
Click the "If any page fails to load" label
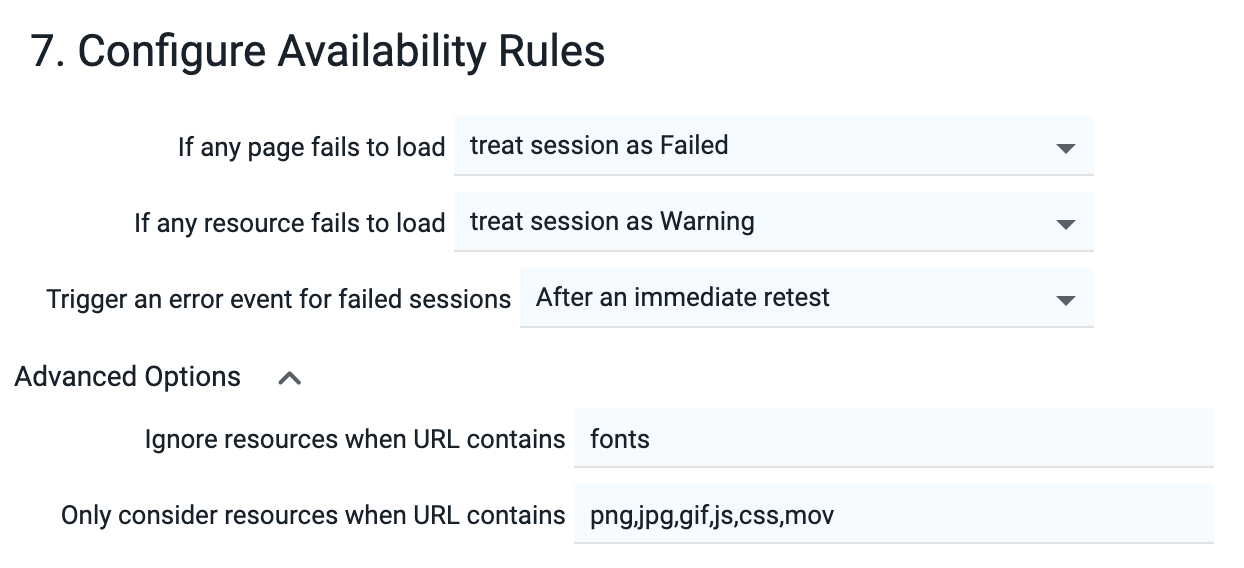point(311,147)
